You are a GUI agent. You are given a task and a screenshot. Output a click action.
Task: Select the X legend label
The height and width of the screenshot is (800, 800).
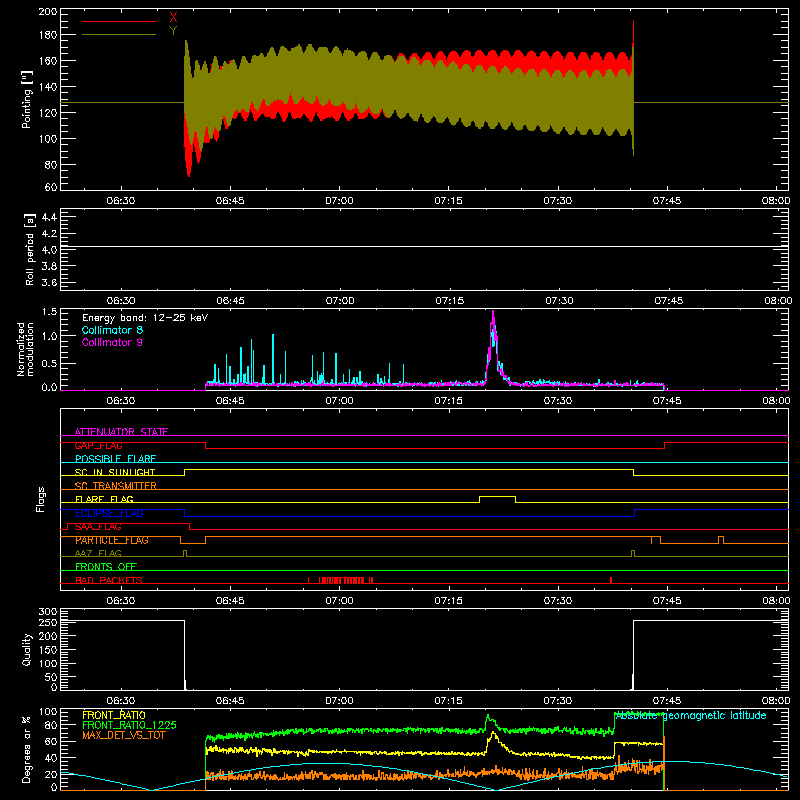tap(173, 18)
